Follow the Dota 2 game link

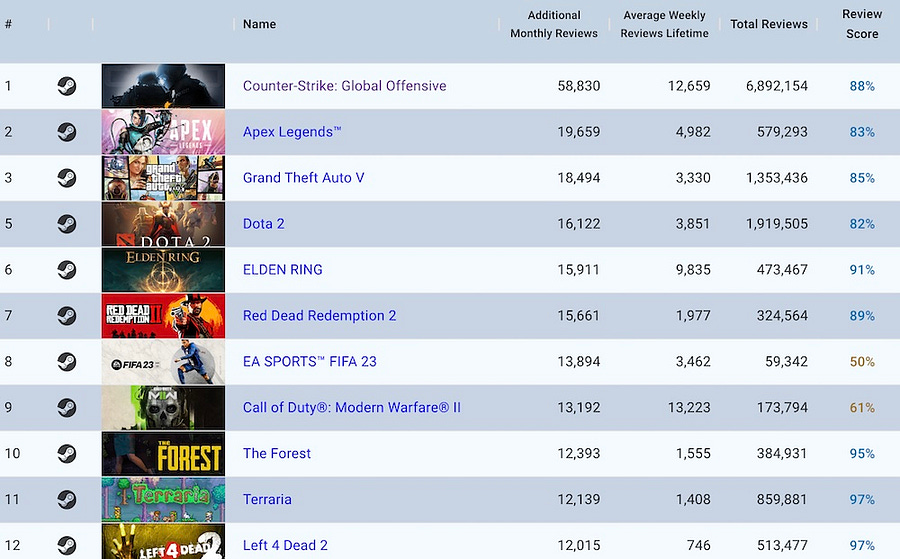263,224
